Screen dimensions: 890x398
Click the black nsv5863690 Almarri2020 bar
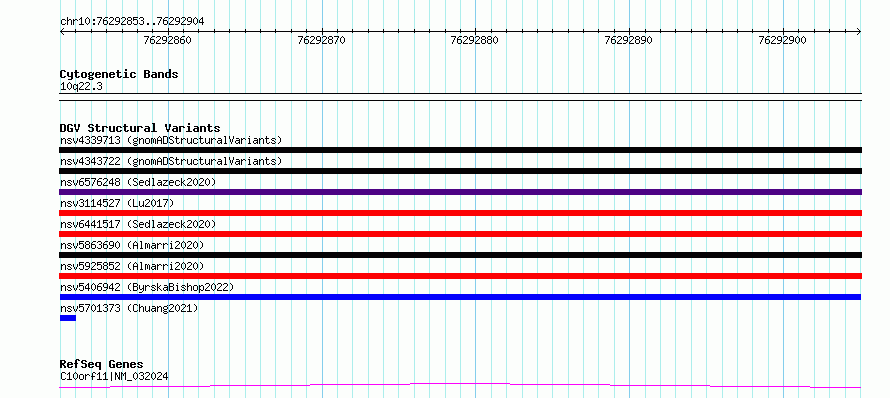(x=460, y=255)
